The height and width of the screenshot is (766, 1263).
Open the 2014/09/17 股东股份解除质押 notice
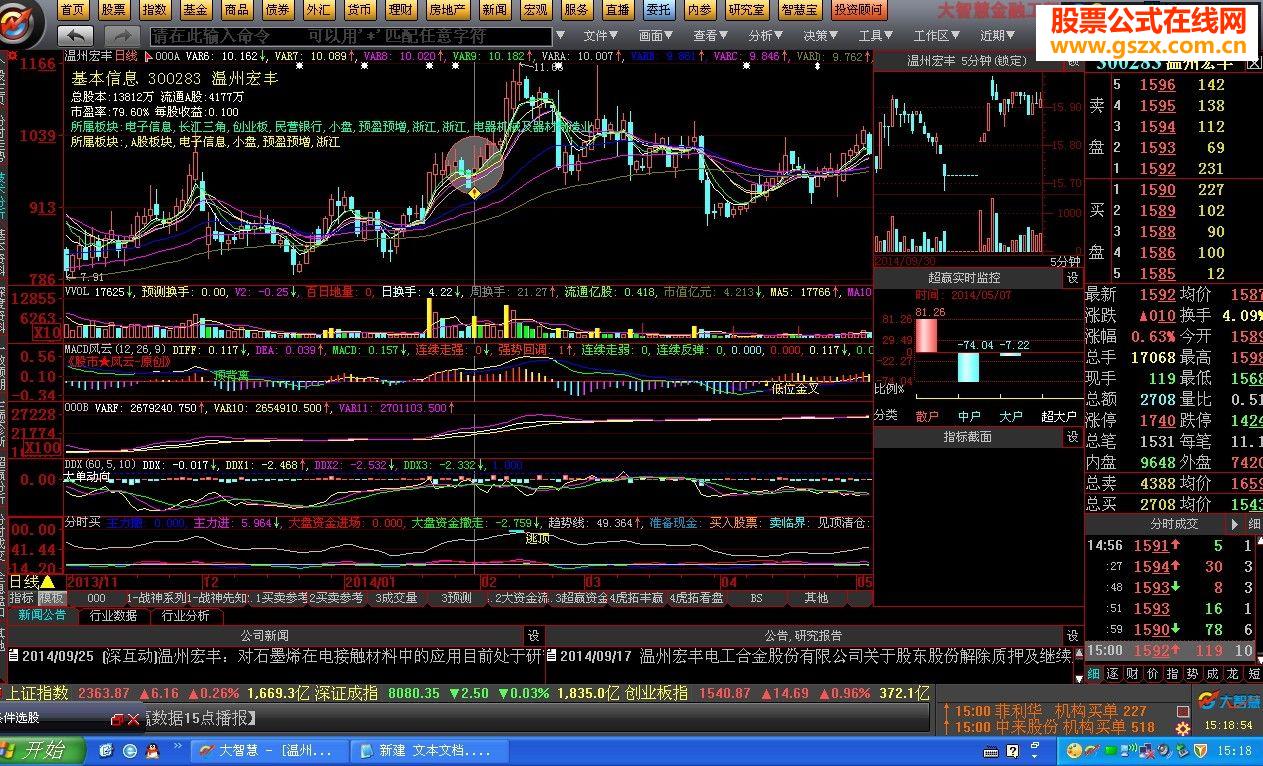pos(816,657)
